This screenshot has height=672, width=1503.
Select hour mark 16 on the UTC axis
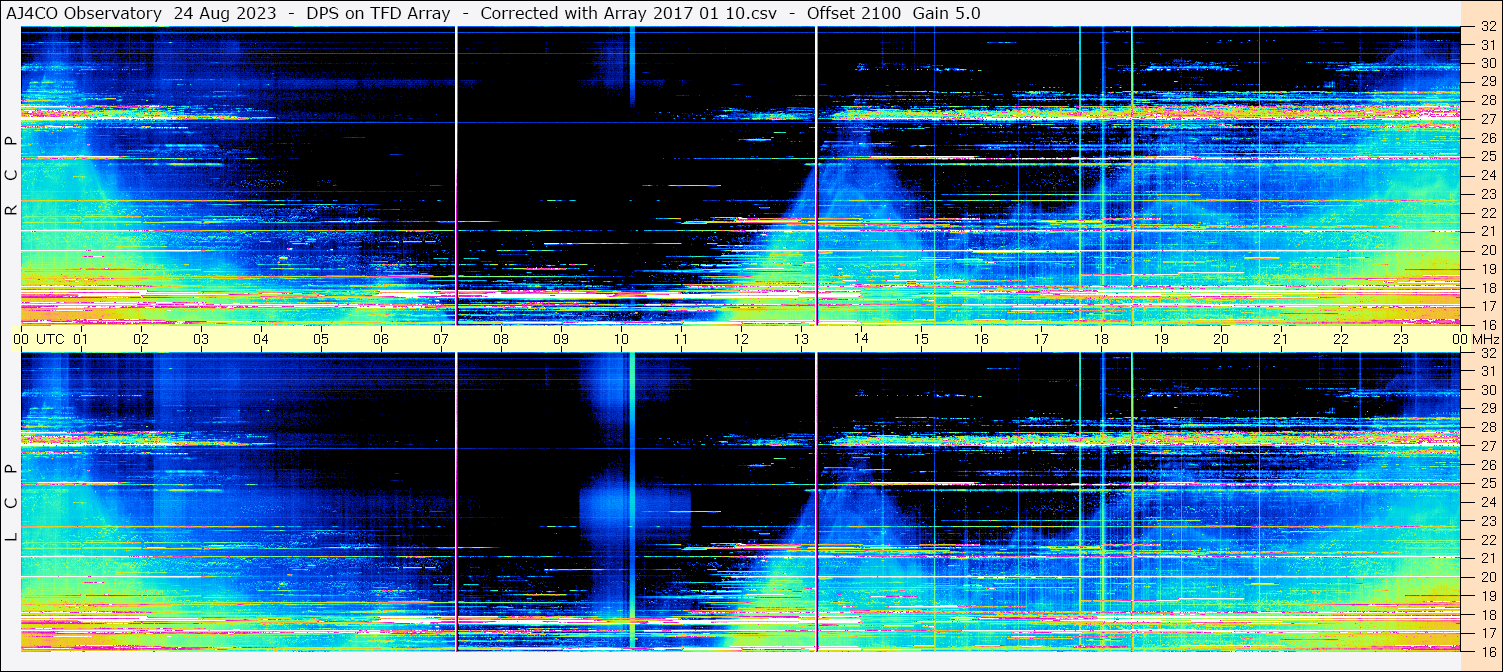981,339
